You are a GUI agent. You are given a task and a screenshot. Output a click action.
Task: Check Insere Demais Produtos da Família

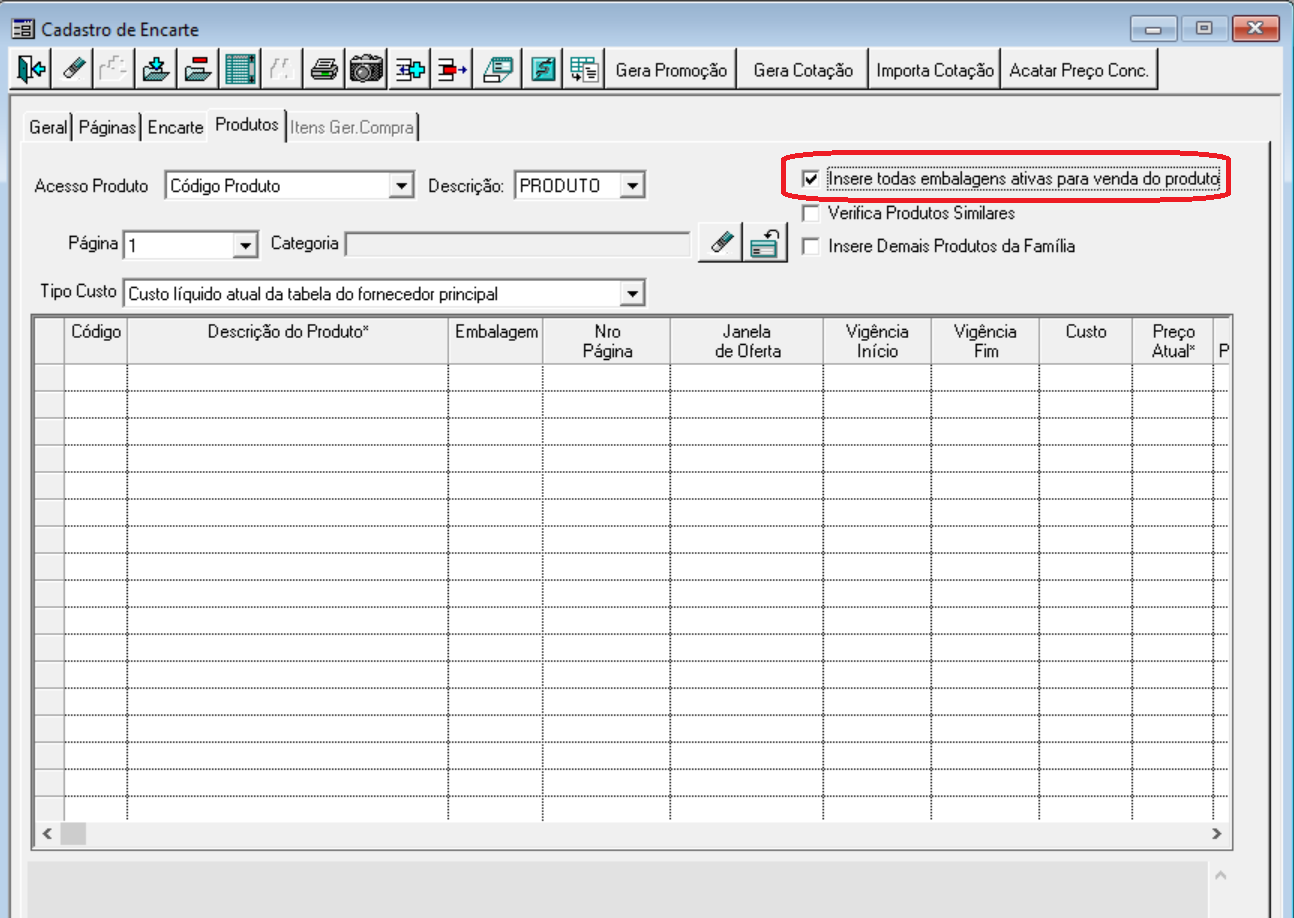pos(811,246)
